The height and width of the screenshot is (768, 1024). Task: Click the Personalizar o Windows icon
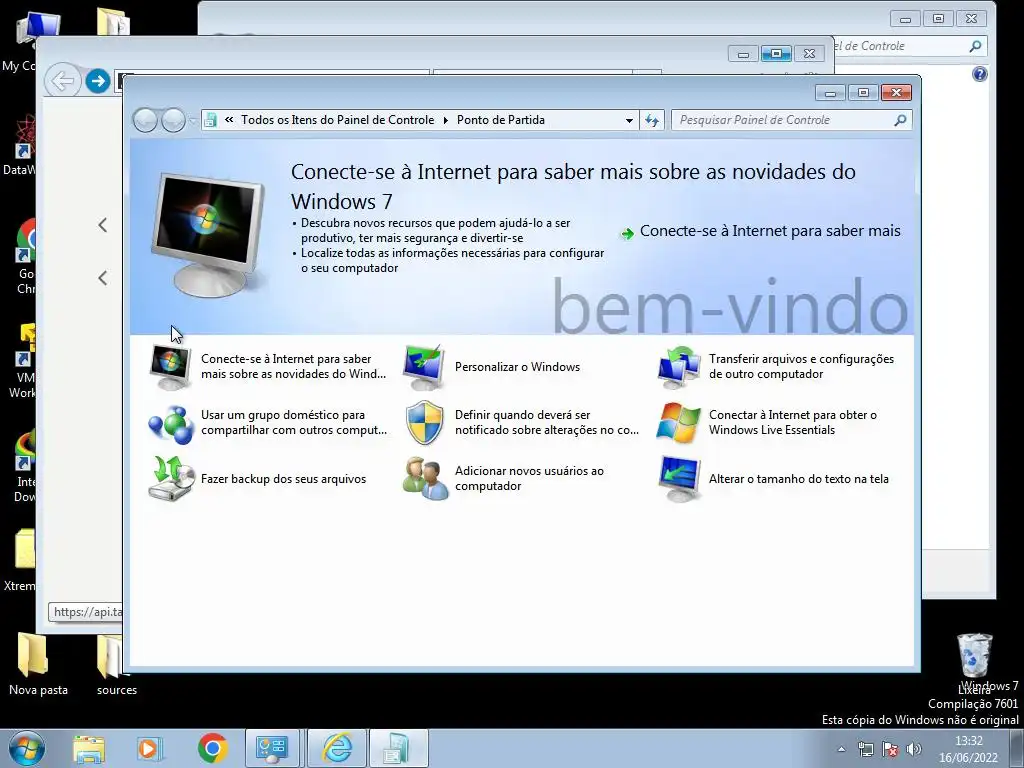[424, 366]
